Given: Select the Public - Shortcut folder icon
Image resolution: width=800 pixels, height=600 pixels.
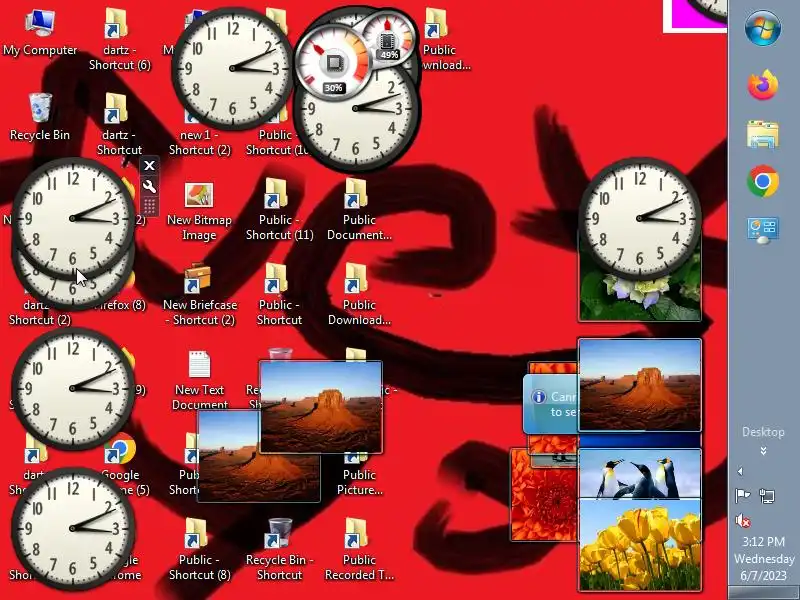Looking at the screenshot, I should (279, 294).
